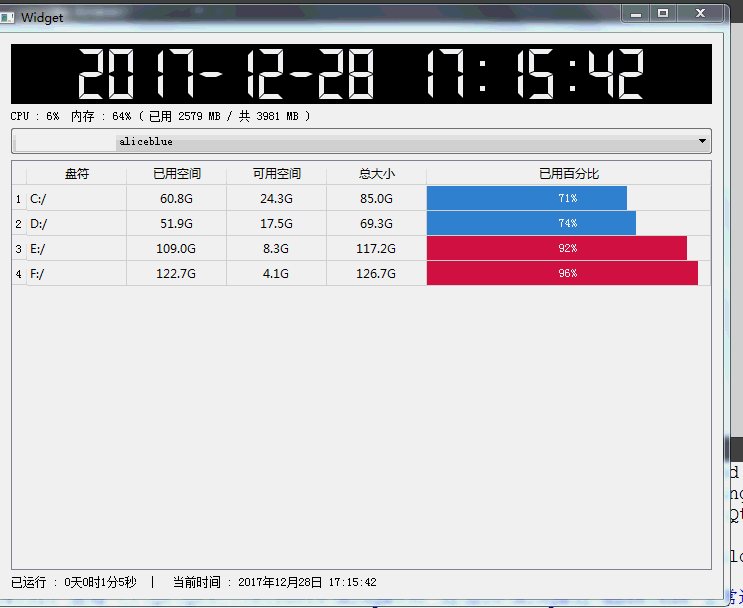Viewport: 743px width, 608px height.
Task: Click the 已用百分比 column header
Action: click(569, 174)
